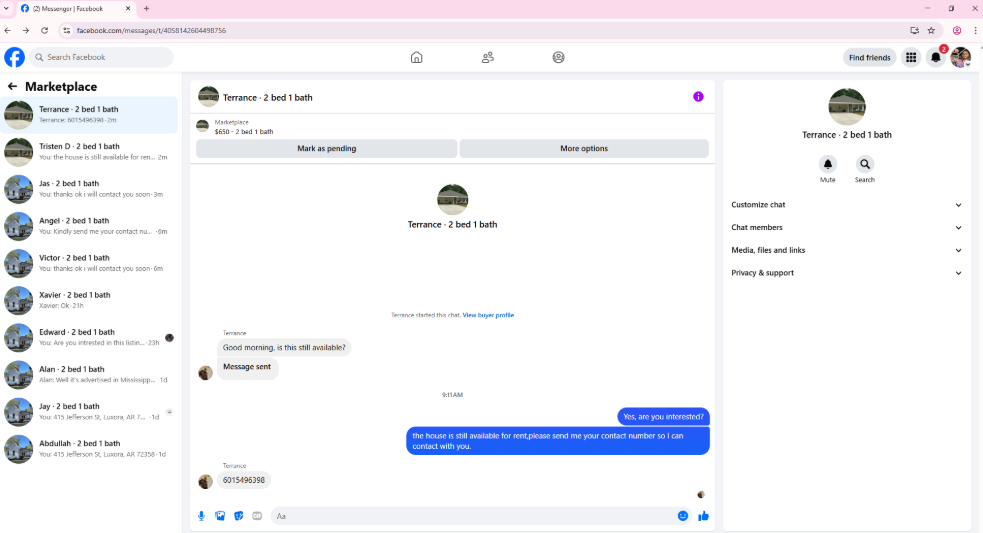Screen dimensions: 983x533
Task: Open conversation information purple icon
Action: [698, 97]
